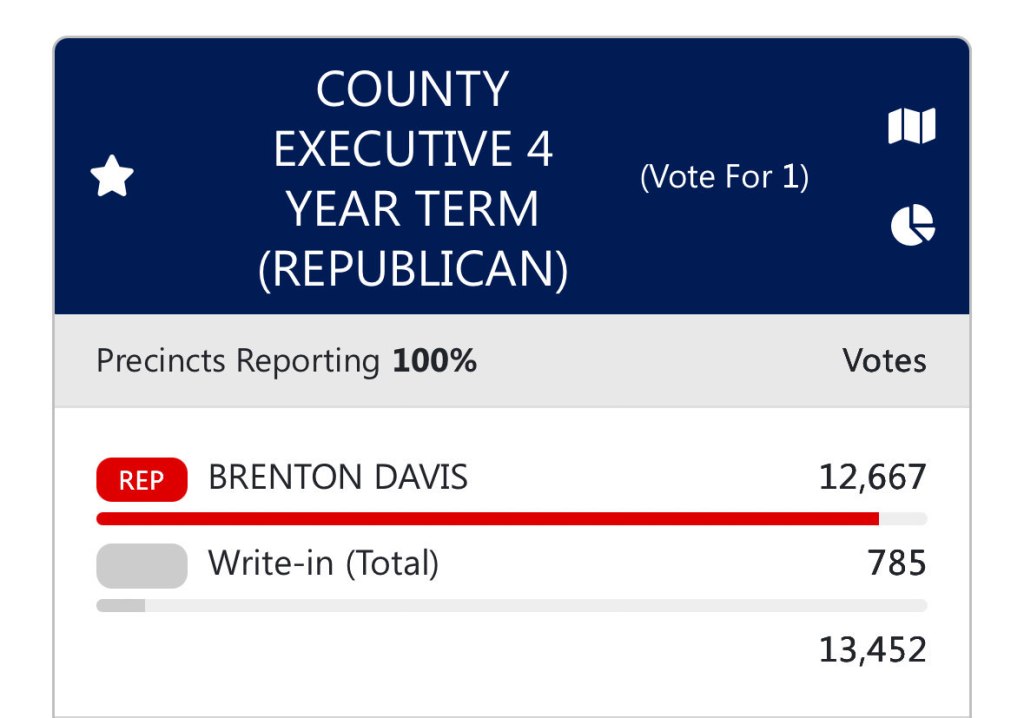Click the Votes column header
This screenshot has width=1024, height=718.
[884, 361]
